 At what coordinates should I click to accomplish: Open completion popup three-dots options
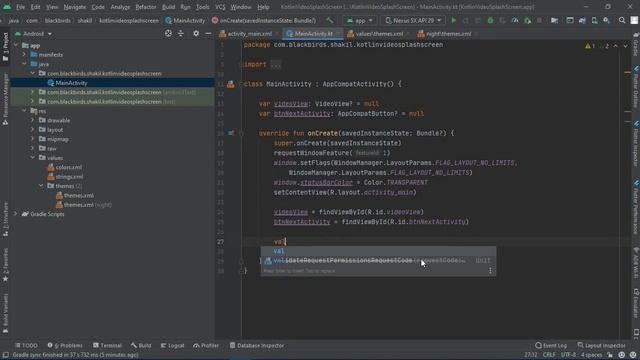(x=490, y=271)
